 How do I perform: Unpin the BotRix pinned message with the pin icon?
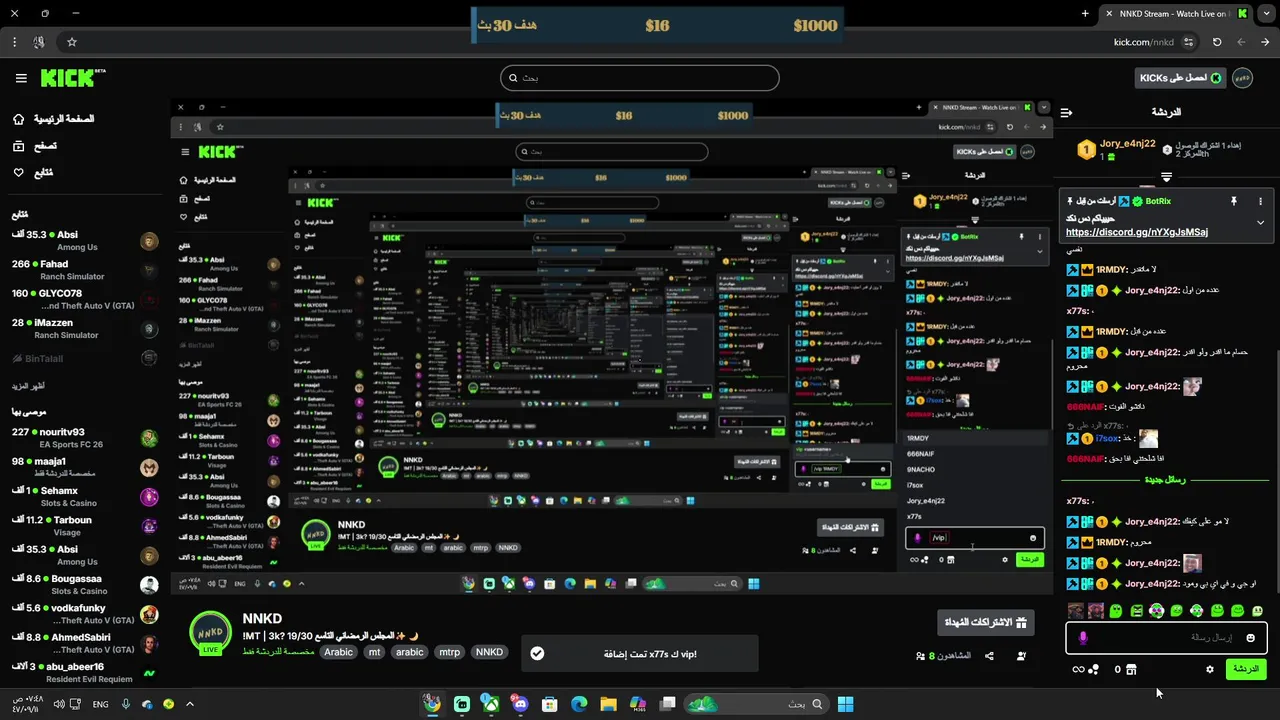pyautogui.click(x=1234, y=201)
